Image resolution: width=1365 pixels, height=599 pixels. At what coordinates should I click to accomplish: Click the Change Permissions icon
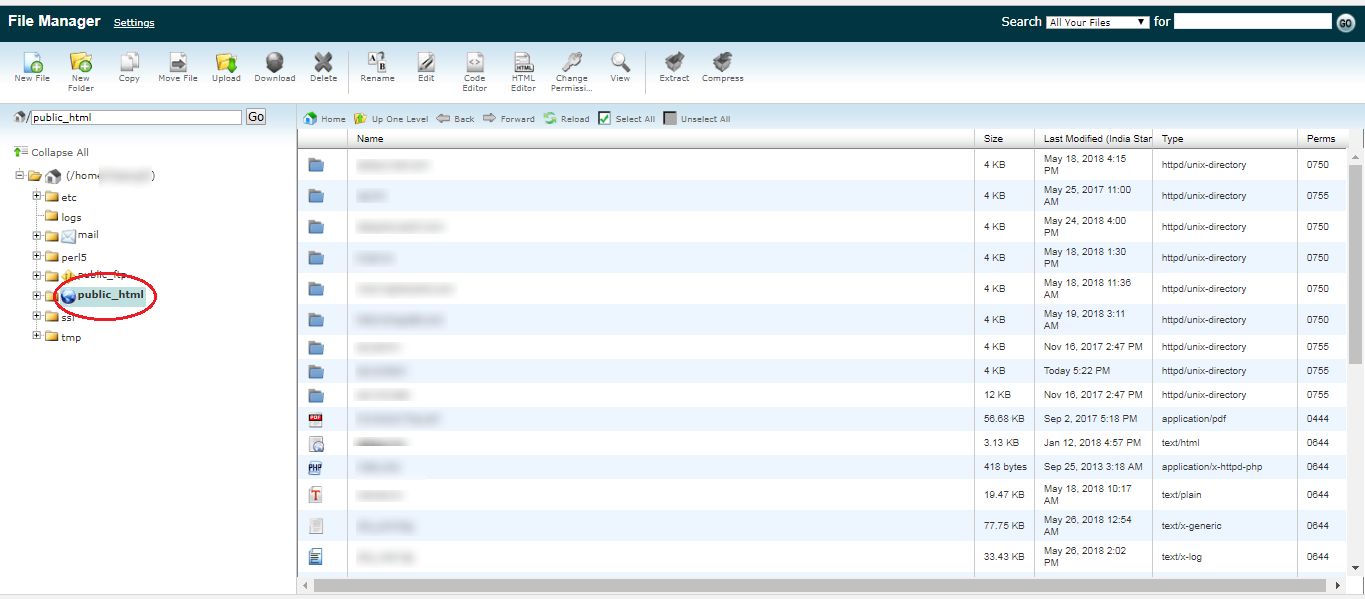point(572,71)
